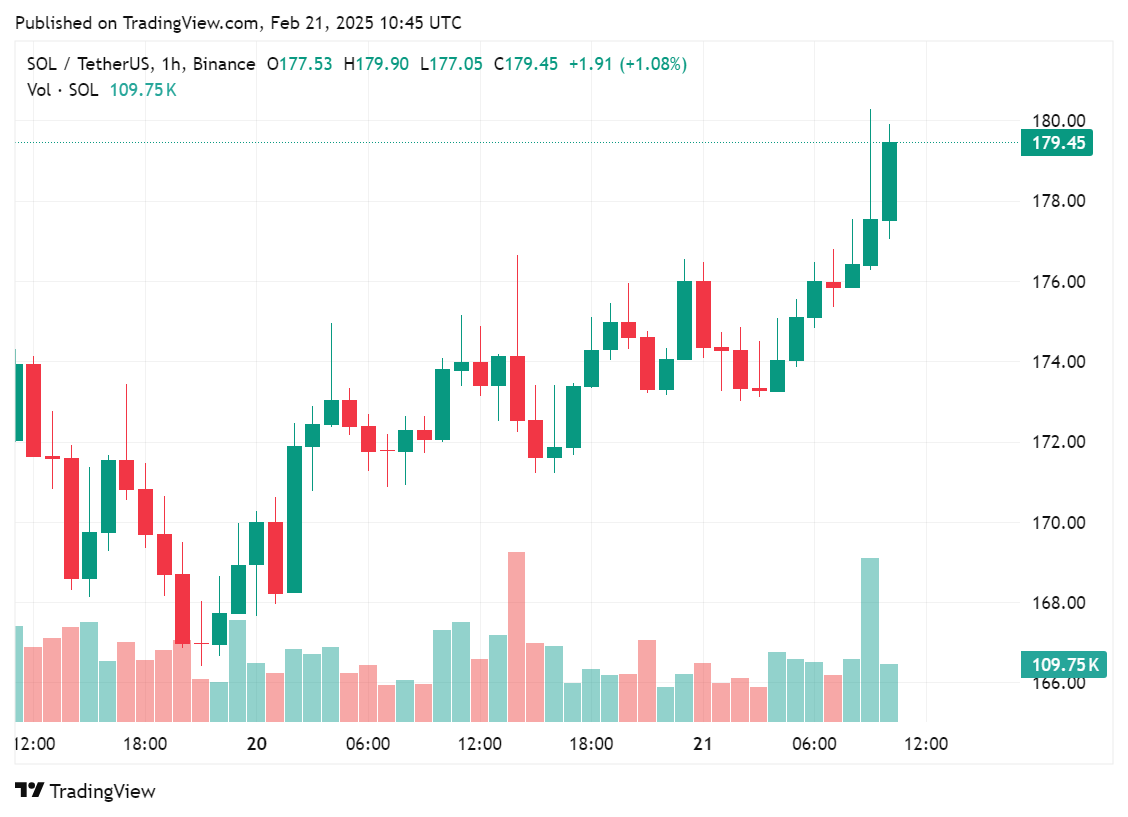This screenshot has width=1128, height=817.
Task: Click the 166.00 price axis label
Action: pyautogui.click(x=1058, y=683)
